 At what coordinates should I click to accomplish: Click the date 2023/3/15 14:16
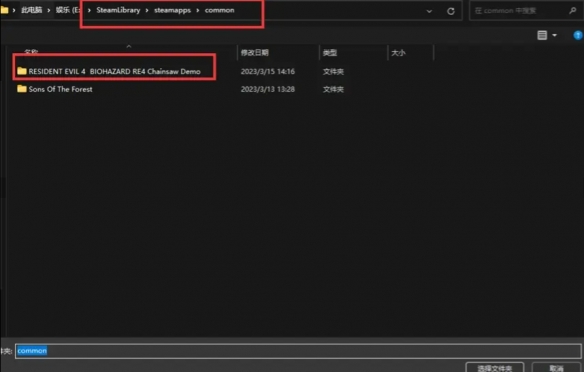pyautogui.click(x=267, y=71)
